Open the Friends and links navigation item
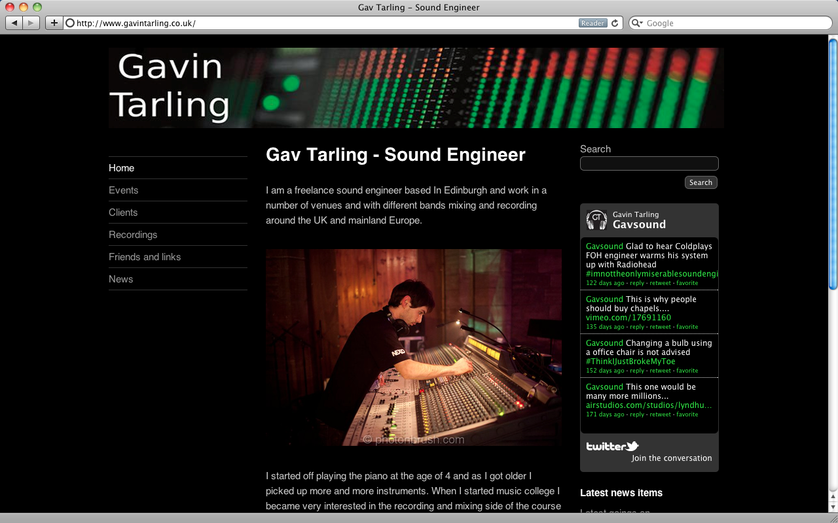 [x=145, y=257]
